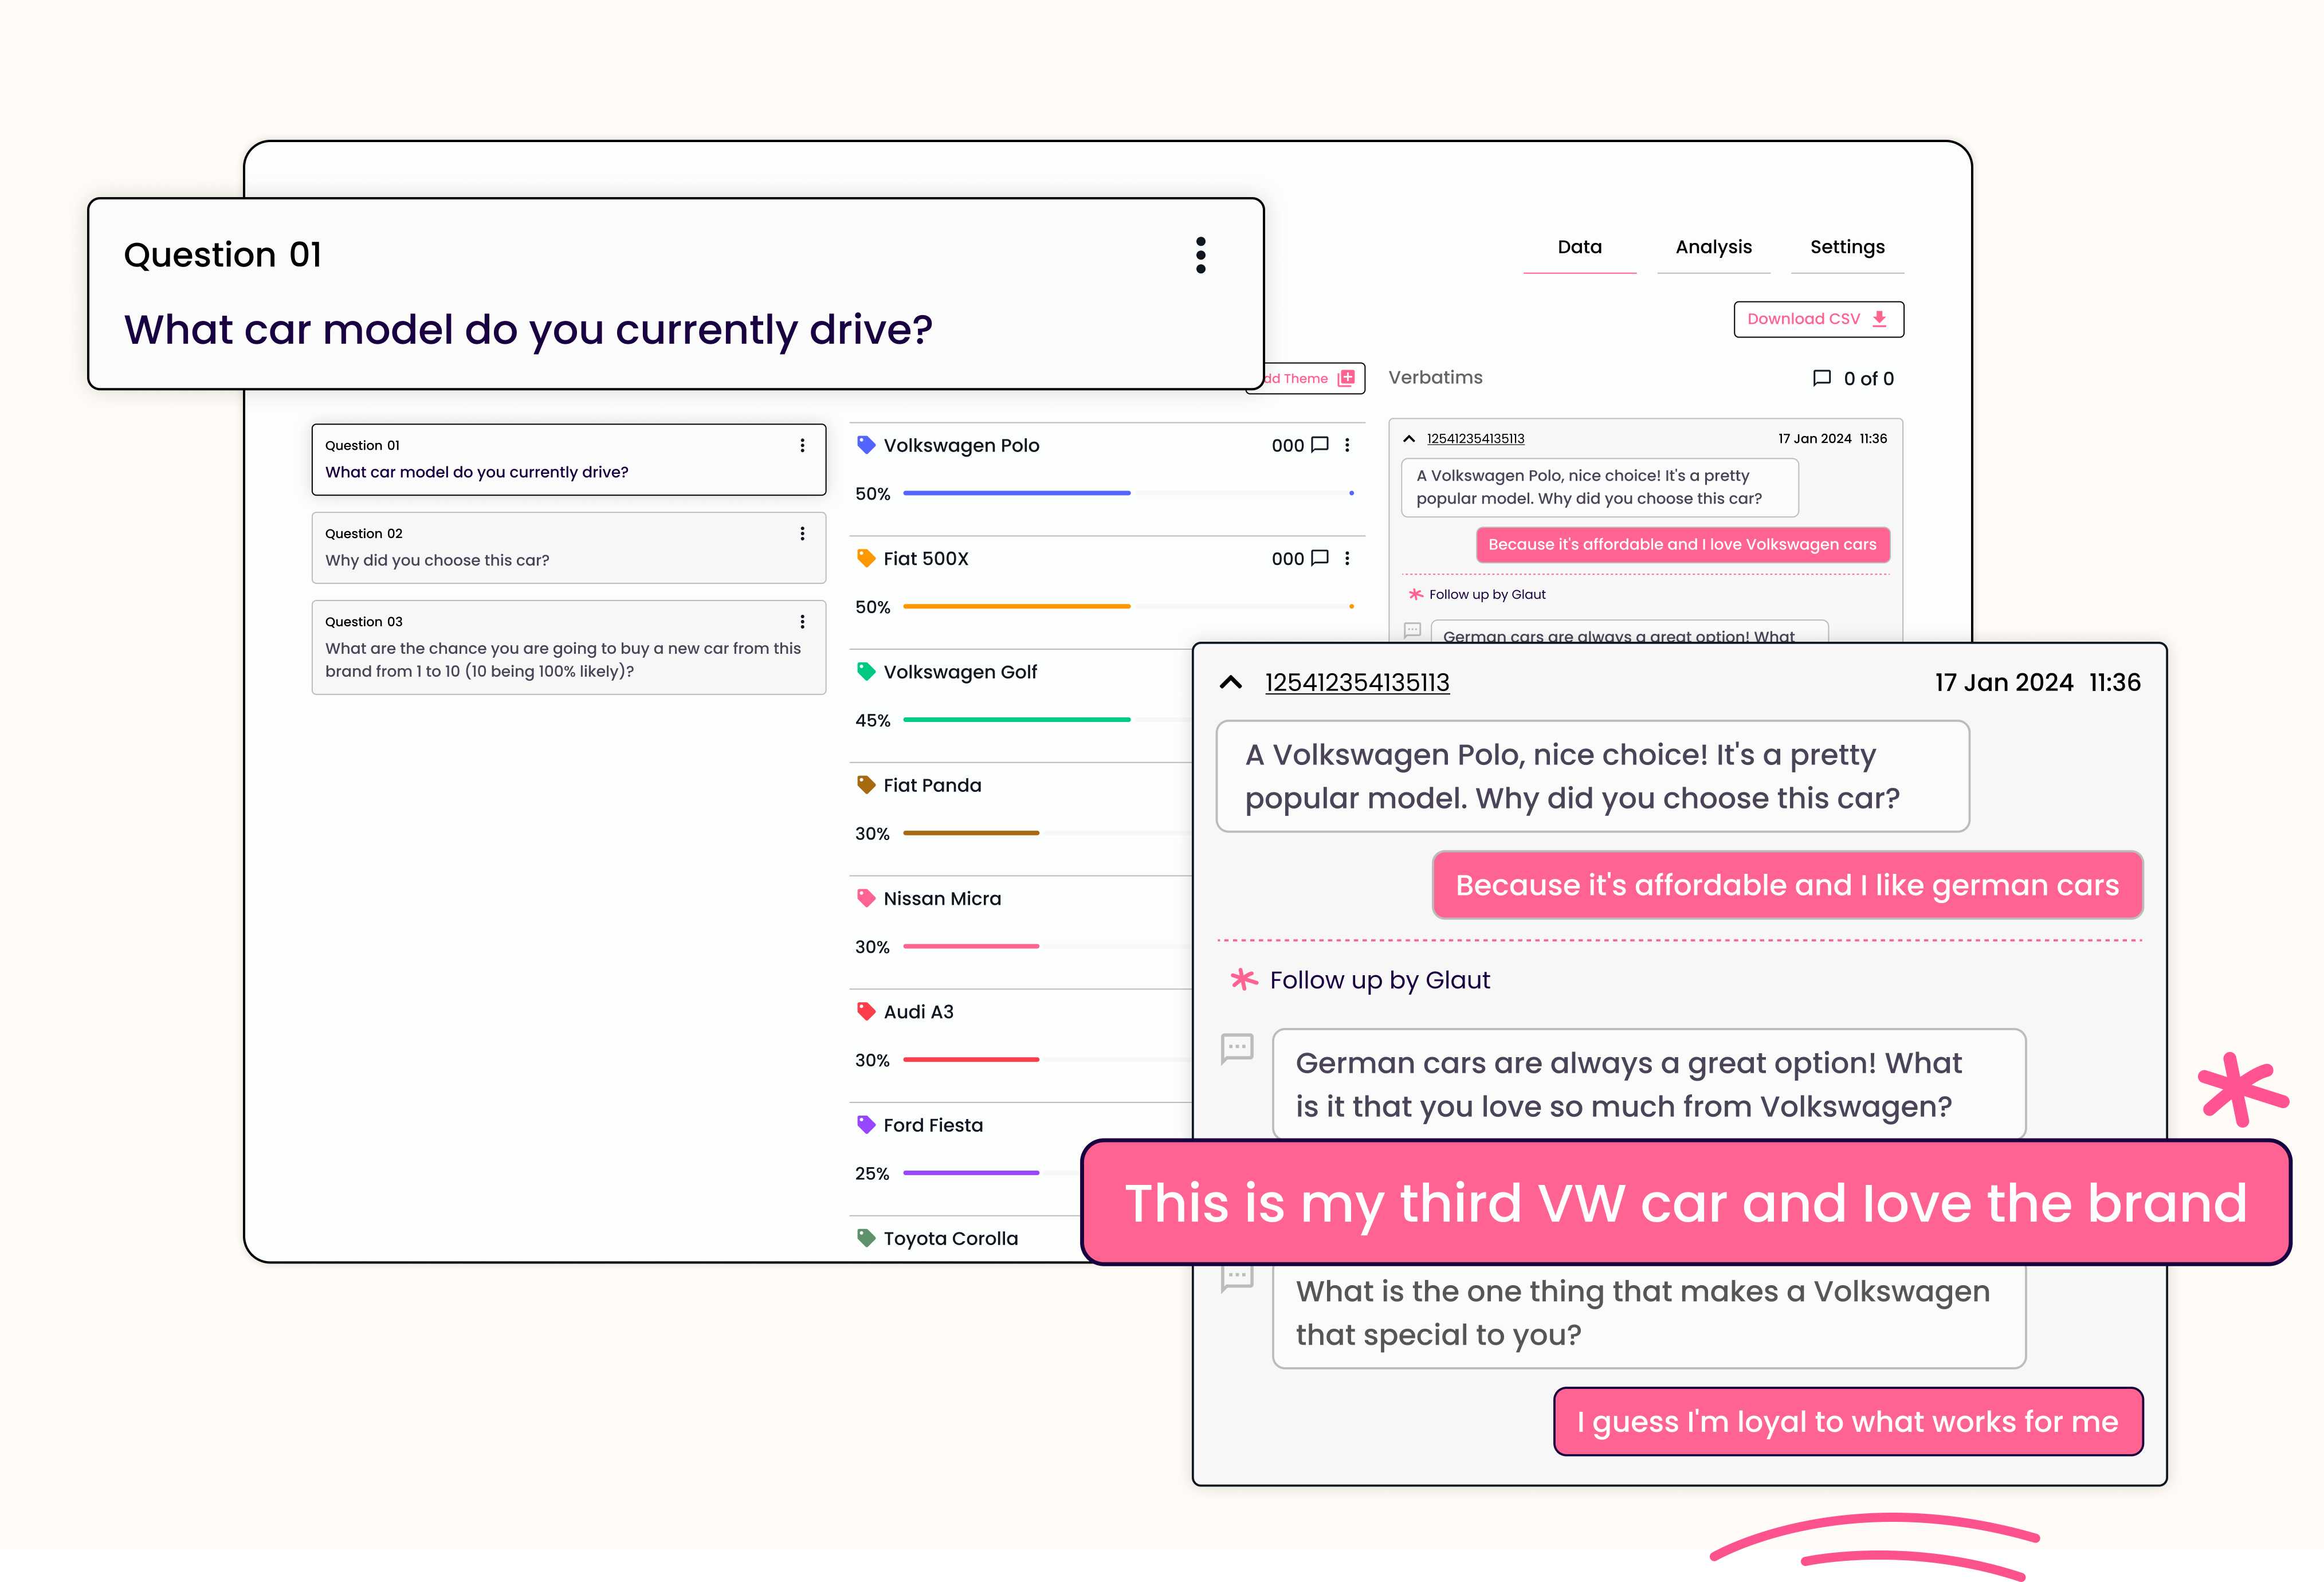This screenshot has width=2324, height=1582.
Task: Click the large 'German cars are always a great option!' message
Action: point(1649,1085)
